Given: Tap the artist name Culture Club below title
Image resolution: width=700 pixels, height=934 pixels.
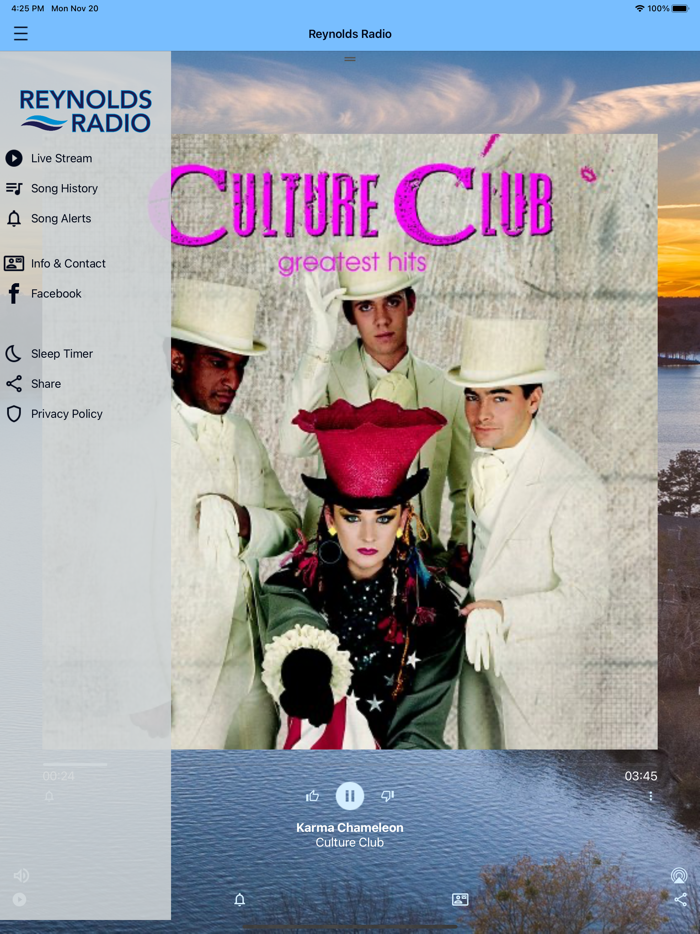Looking at the screenshot, I should click(350, 842).
